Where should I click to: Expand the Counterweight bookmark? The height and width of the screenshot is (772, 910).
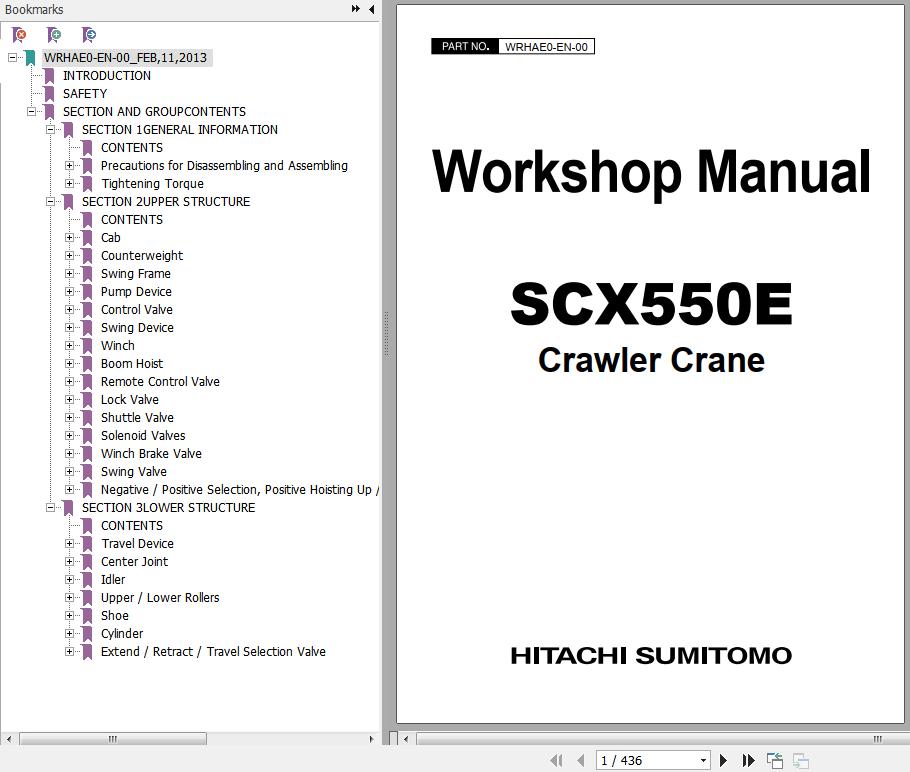[x=69, y=255]
